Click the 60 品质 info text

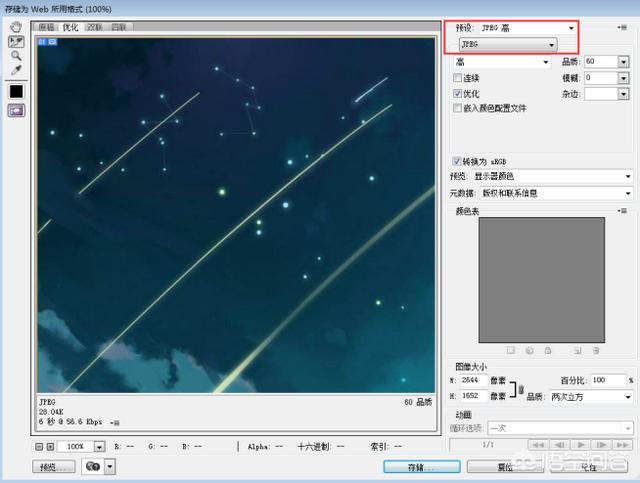(418, 402)
